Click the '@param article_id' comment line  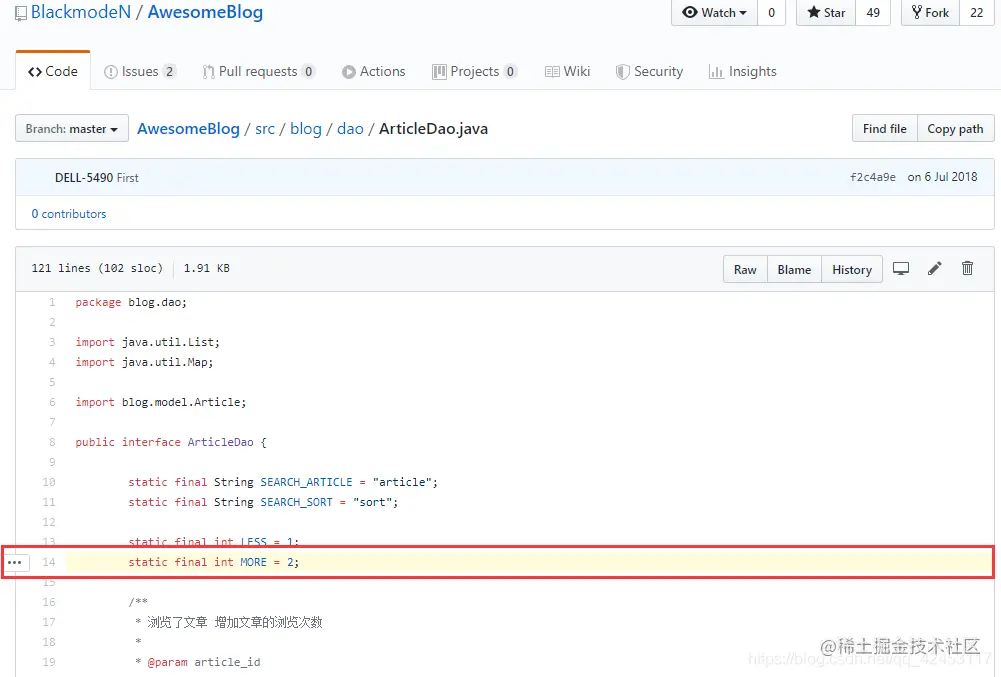[x=197, y=662]
